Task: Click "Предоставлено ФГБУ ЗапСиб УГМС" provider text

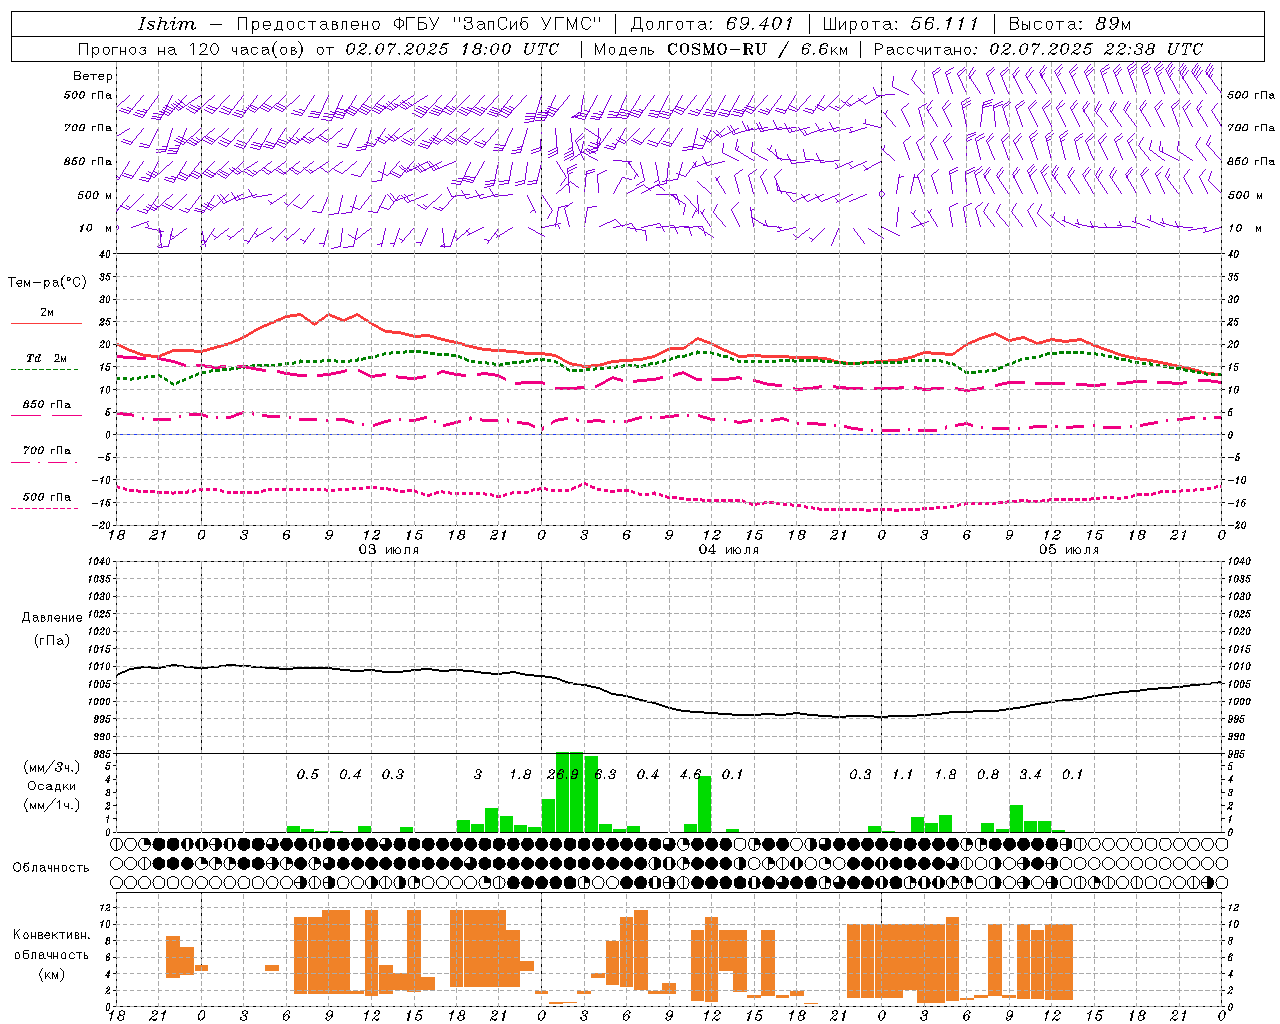Action: [x=418, y=23]
